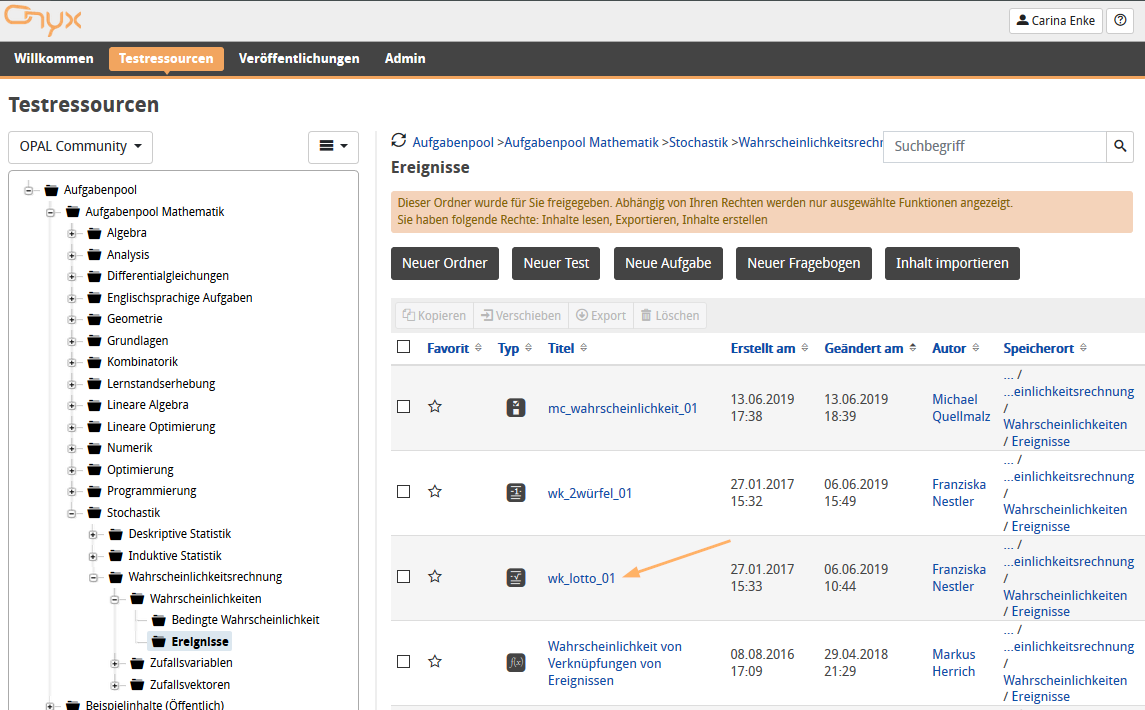This screenshot has height=710, width=1145.
Task: Check the box for mc_wahrscheinlichkeit_01
Action: point(403,407)
